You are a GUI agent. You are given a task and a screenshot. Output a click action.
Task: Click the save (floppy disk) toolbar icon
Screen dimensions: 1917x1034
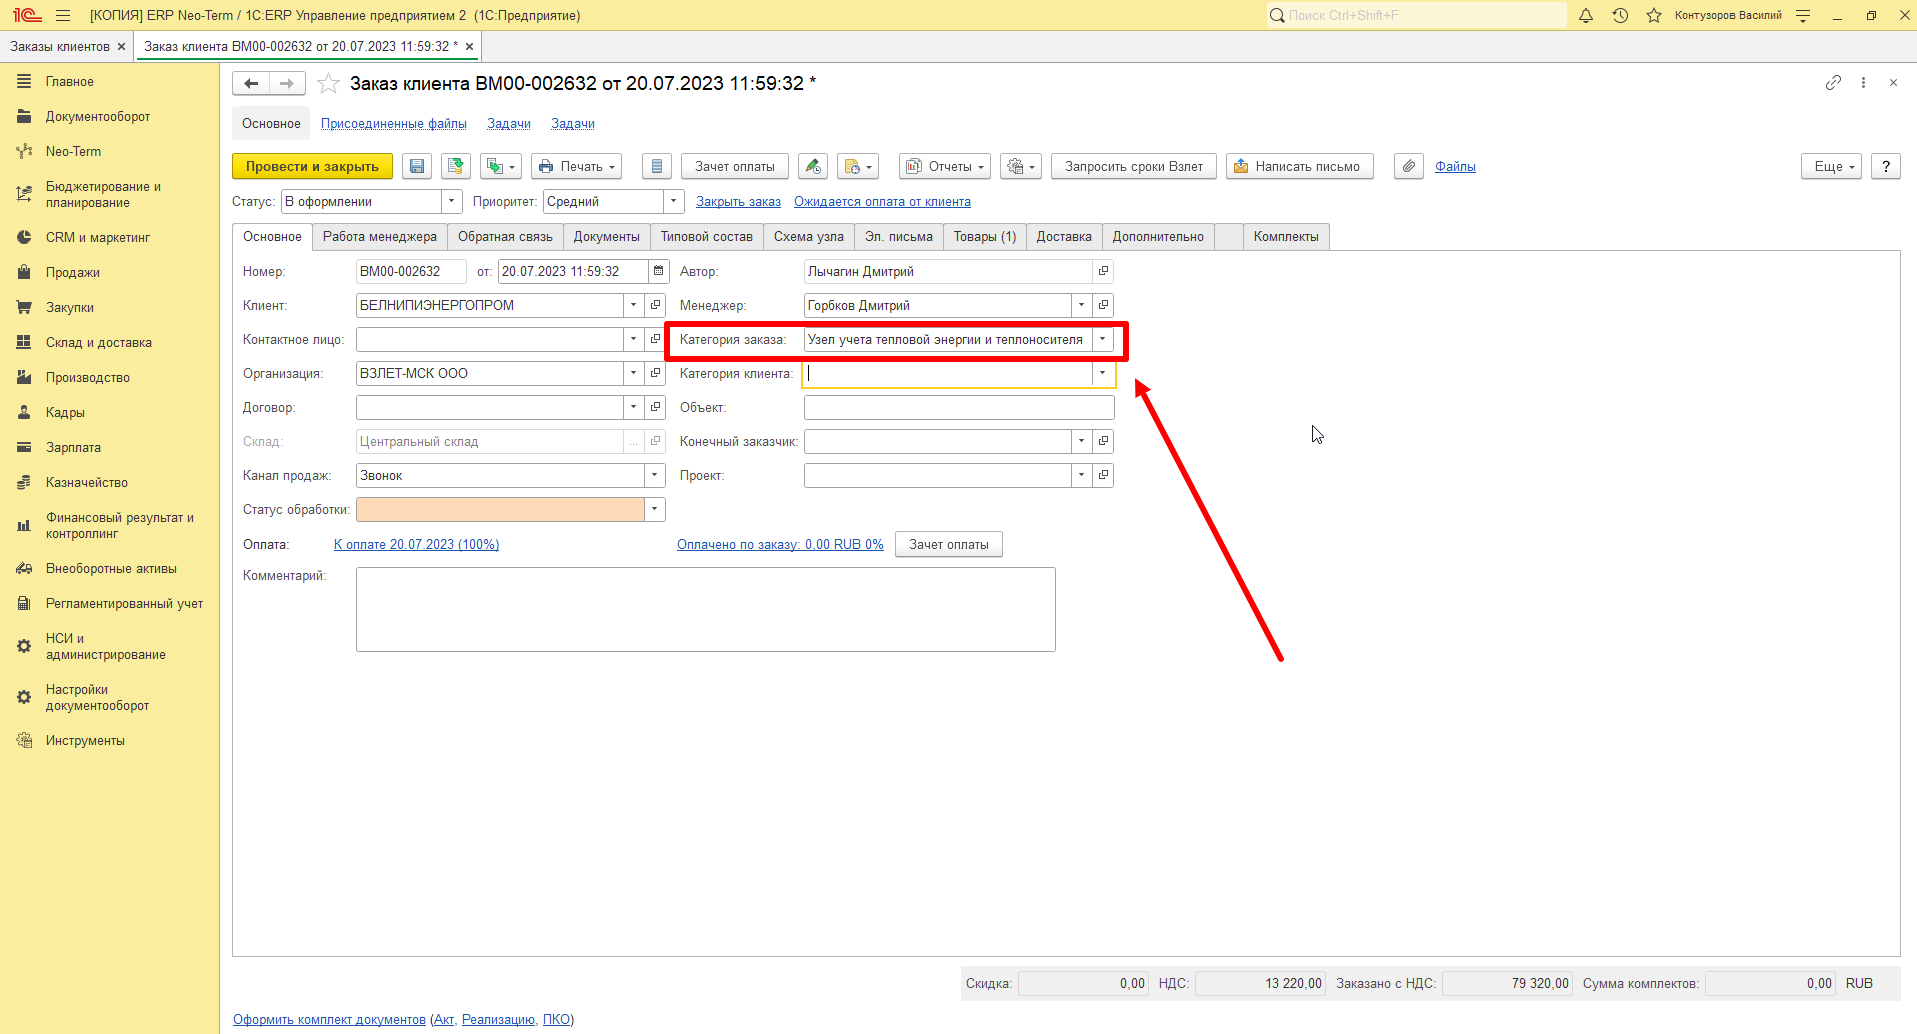pos(417,167)
